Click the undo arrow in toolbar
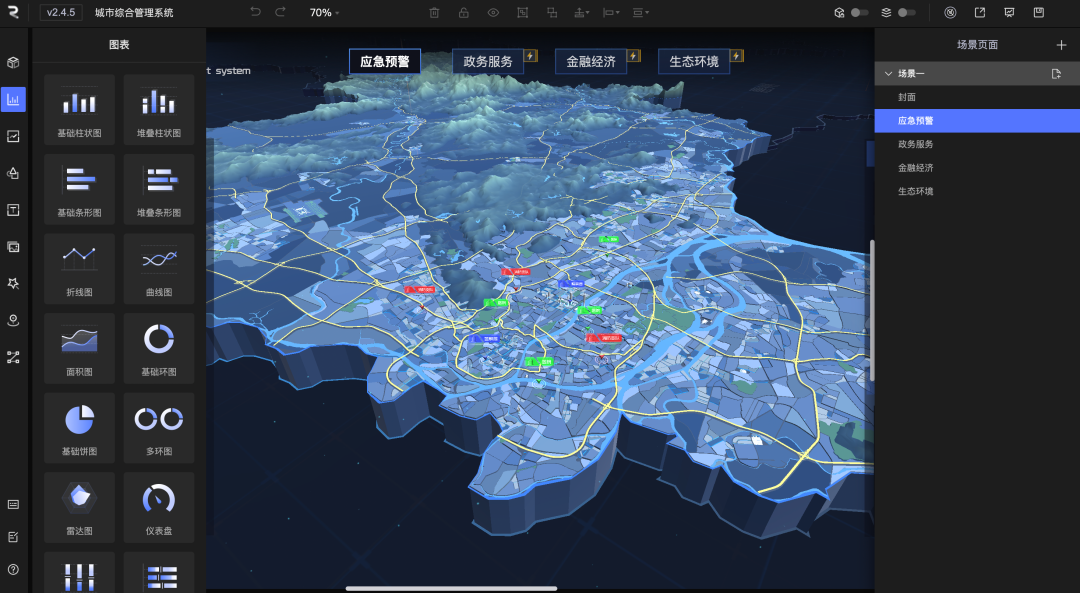Viewport: 1080px width, 593px height. click(x=255, y=13)
